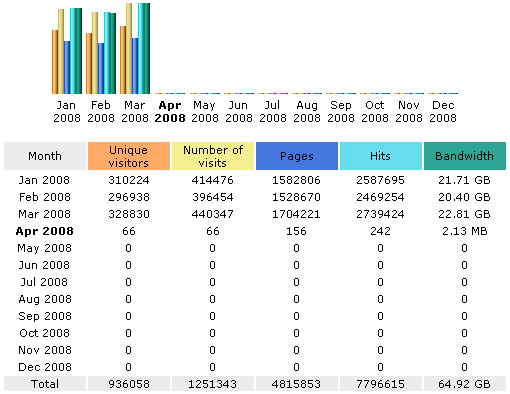510x394 pixels.
Task: Click hits value 2469254
Action: 380,197
